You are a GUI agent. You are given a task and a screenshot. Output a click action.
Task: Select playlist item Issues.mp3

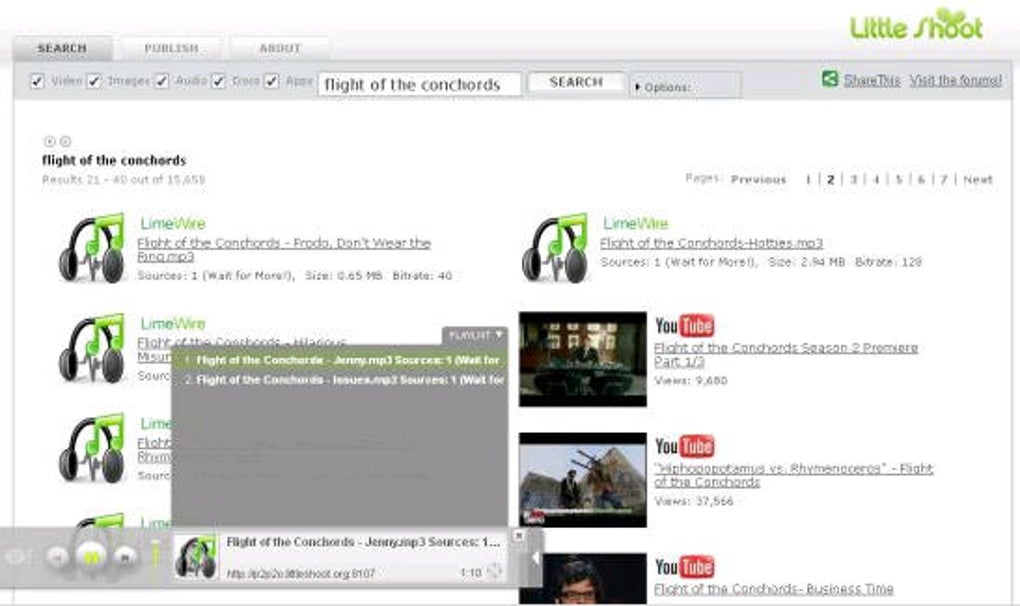(x=340, y=379)
